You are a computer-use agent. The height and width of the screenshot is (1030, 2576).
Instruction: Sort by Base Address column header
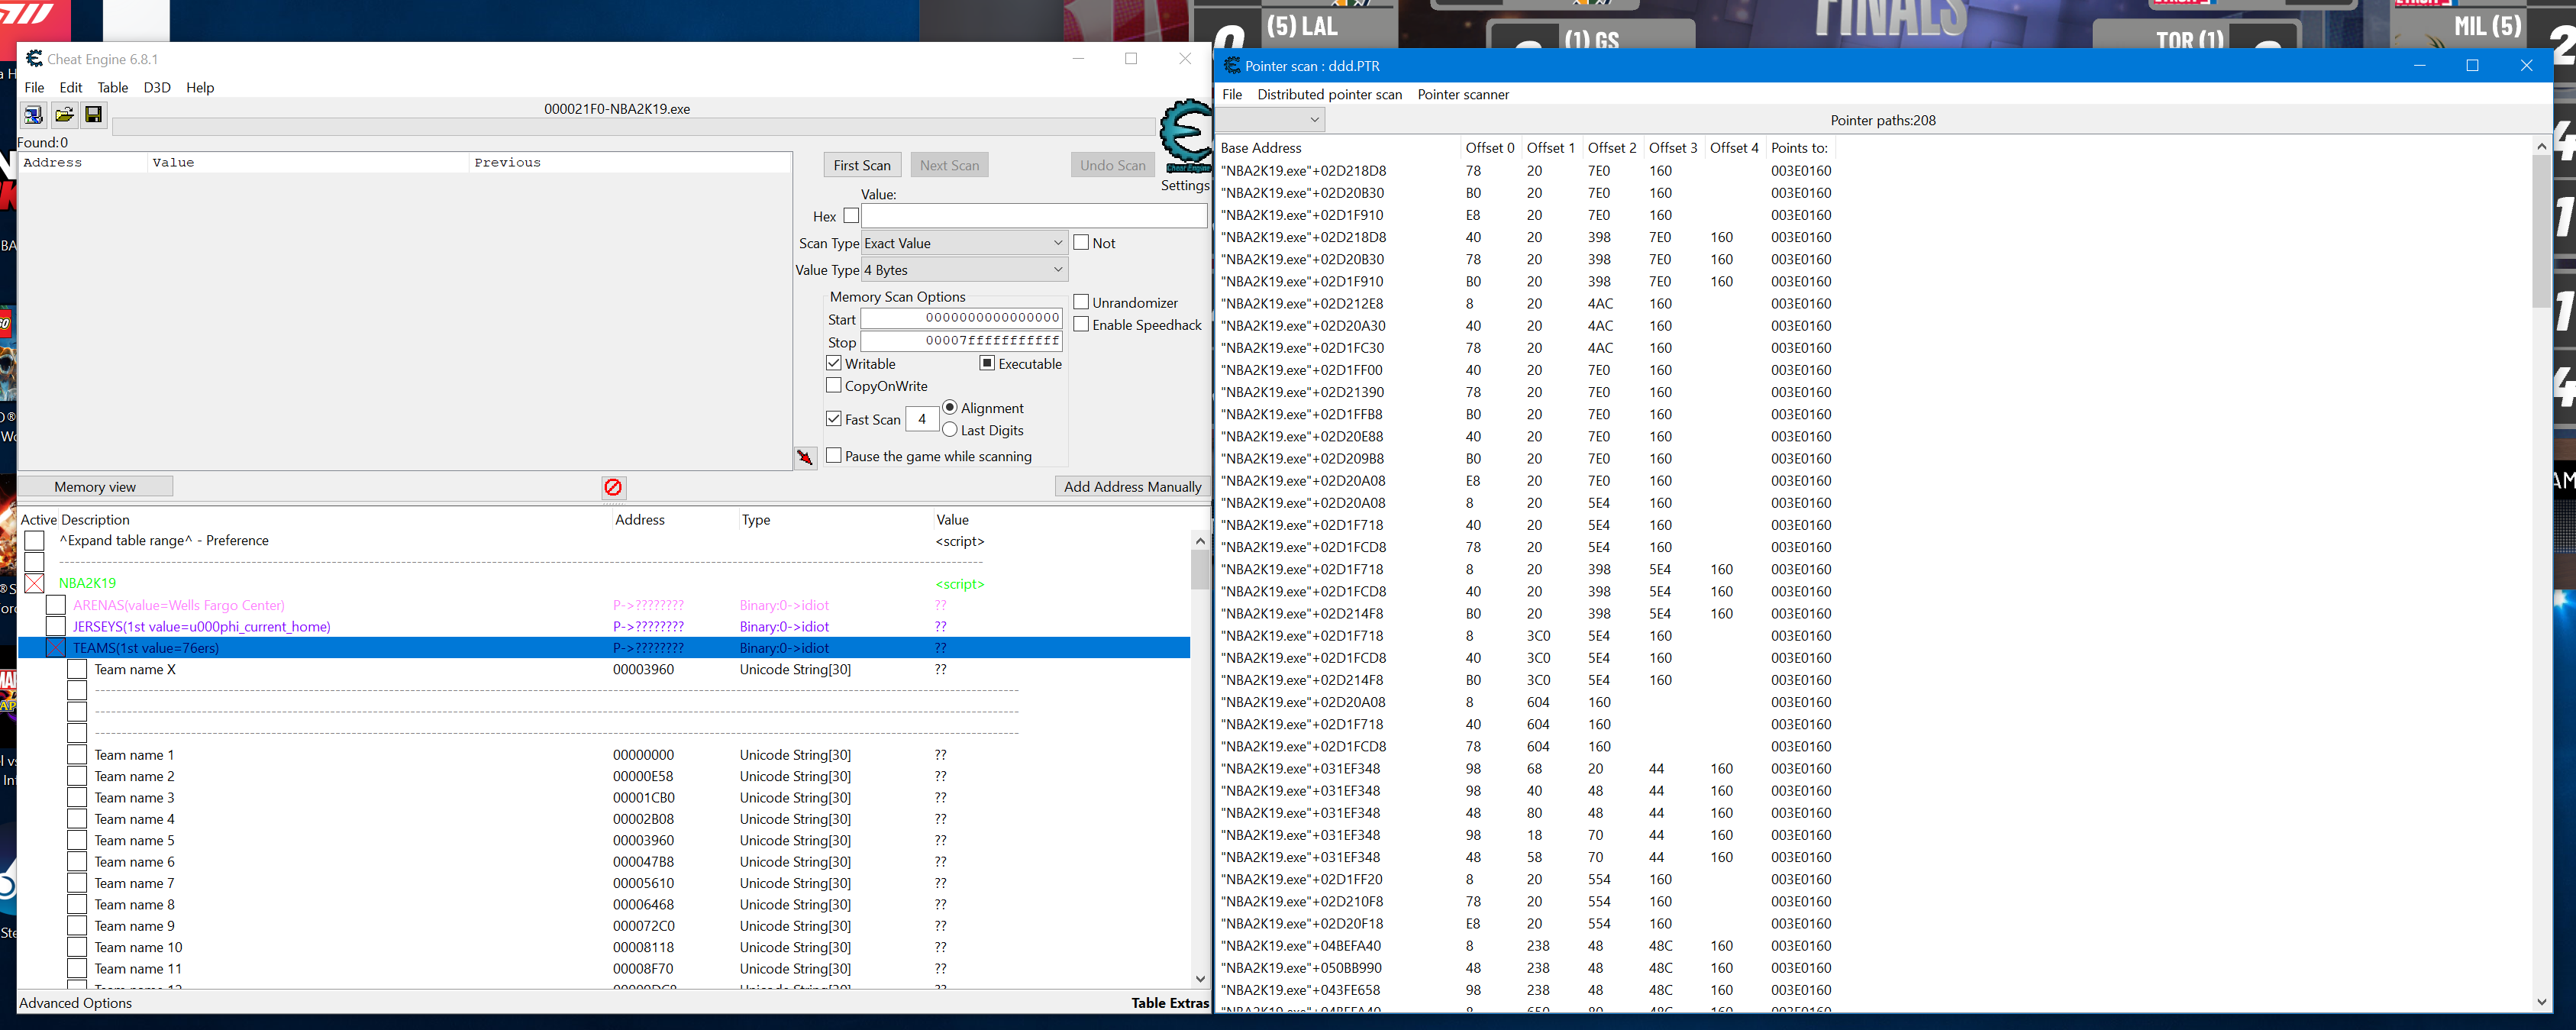coord(1337,148)
